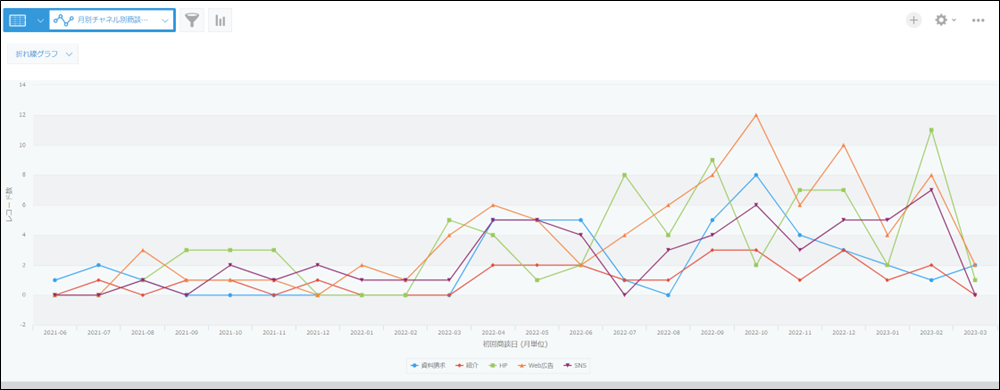Expand the small arrow next to the gear

pyautogui.click(x=953, y=20)
